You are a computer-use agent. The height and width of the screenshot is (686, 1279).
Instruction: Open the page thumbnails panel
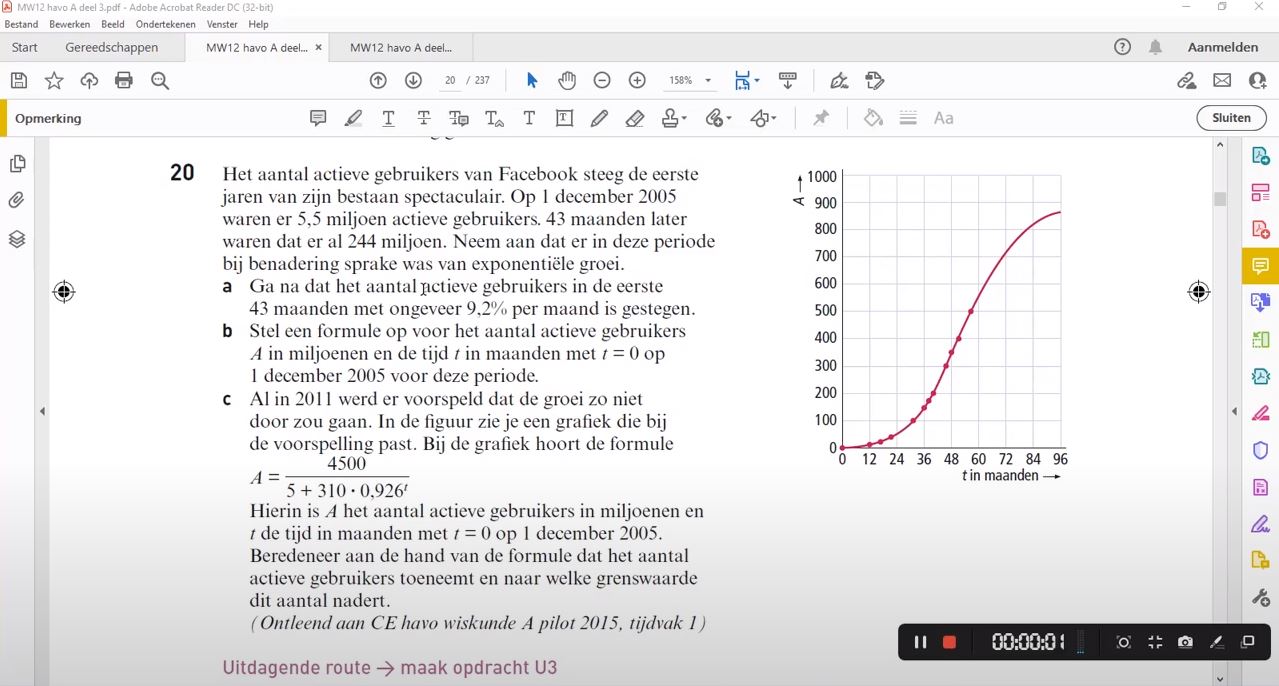click(17, 164)
